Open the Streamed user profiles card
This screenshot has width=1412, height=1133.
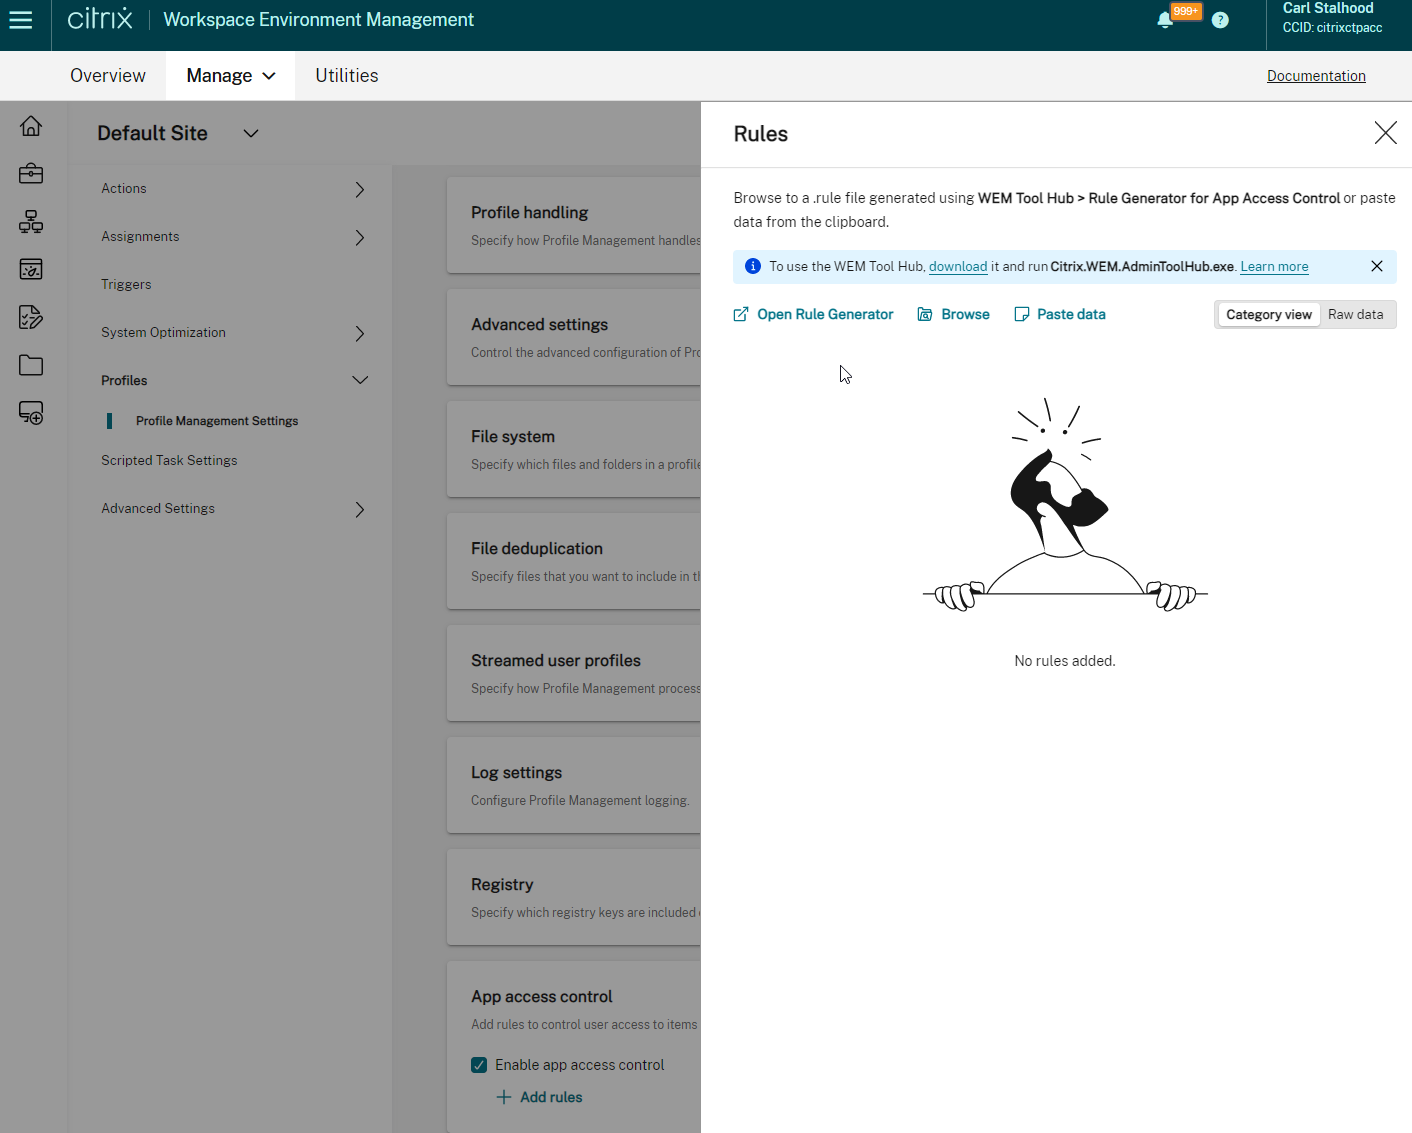point(574,673)
